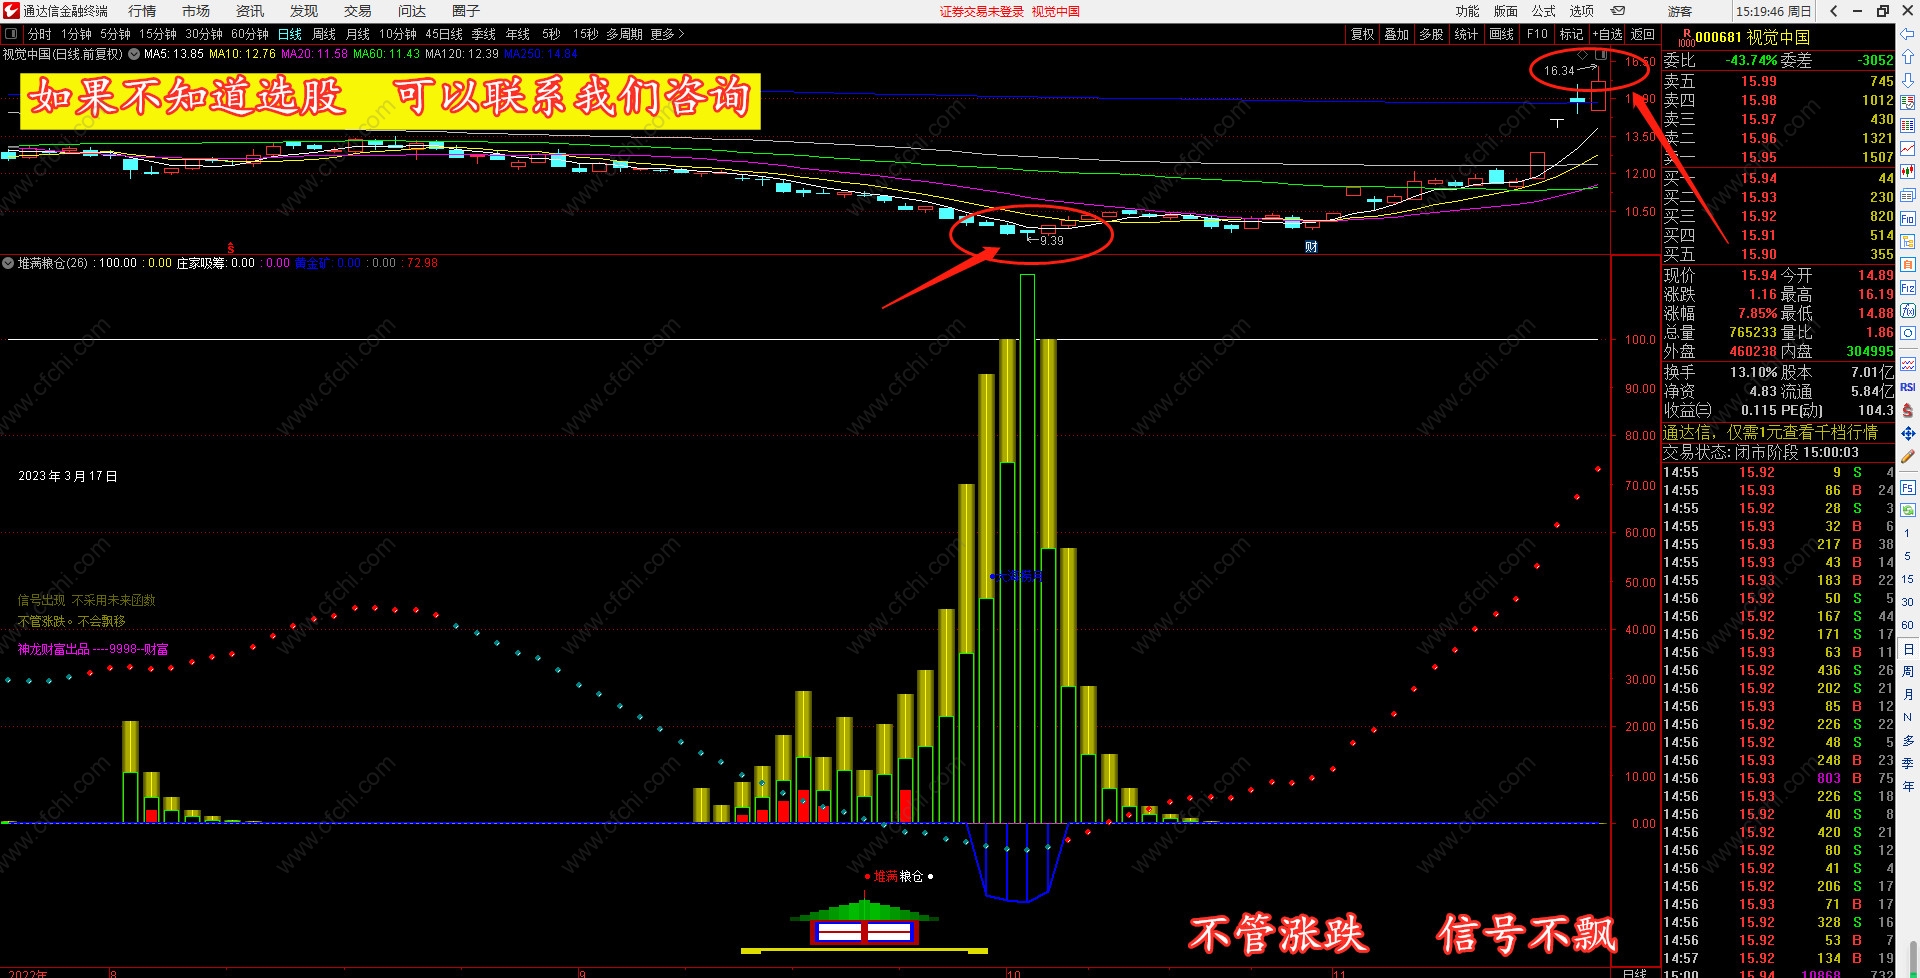Viewport: 1920px width, 978px height.
Task: Click the green refresh icon in the right sidebar
Action: (x=1907, y=510)
